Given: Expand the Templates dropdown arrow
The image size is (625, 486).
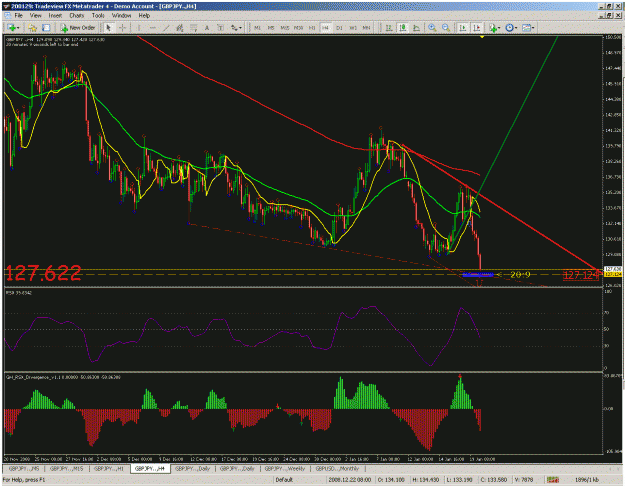Looking at the screenshot, I should pos(533,28).
